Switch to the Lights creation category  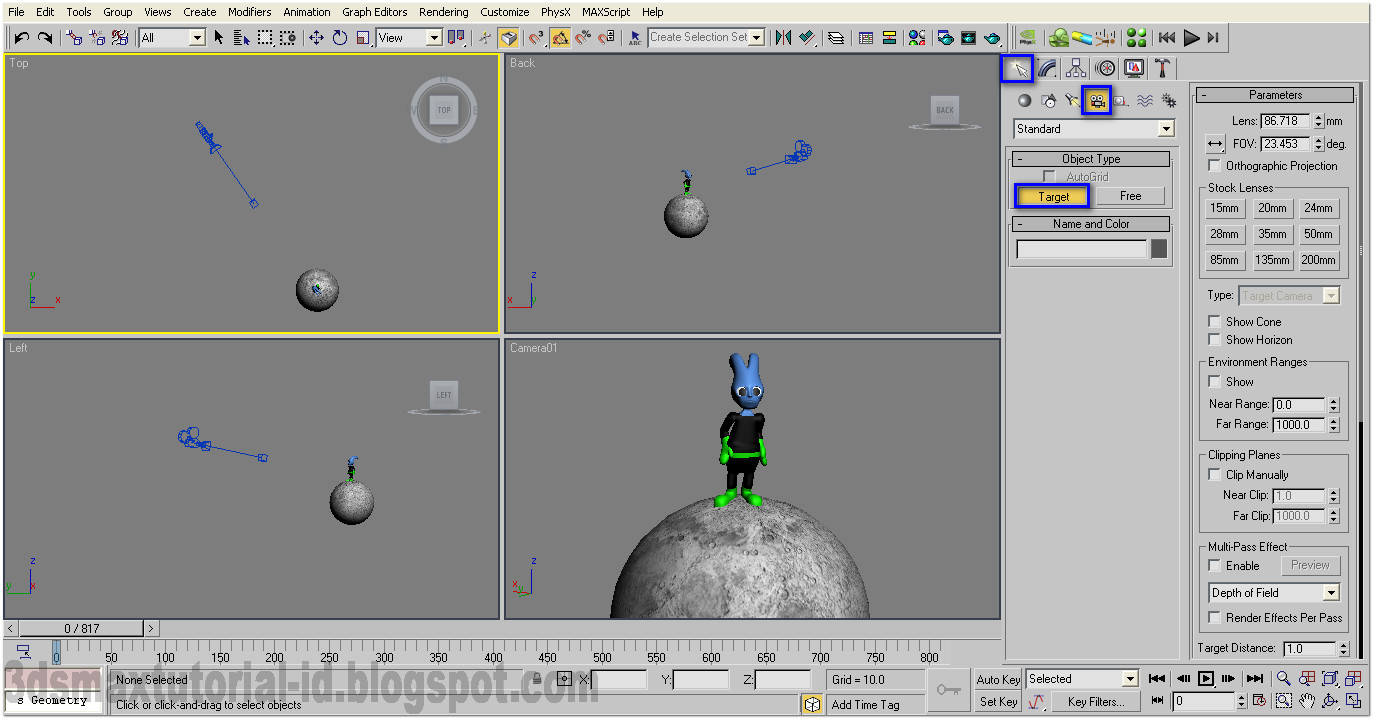pyautogui.click(x=1072, y=100)
